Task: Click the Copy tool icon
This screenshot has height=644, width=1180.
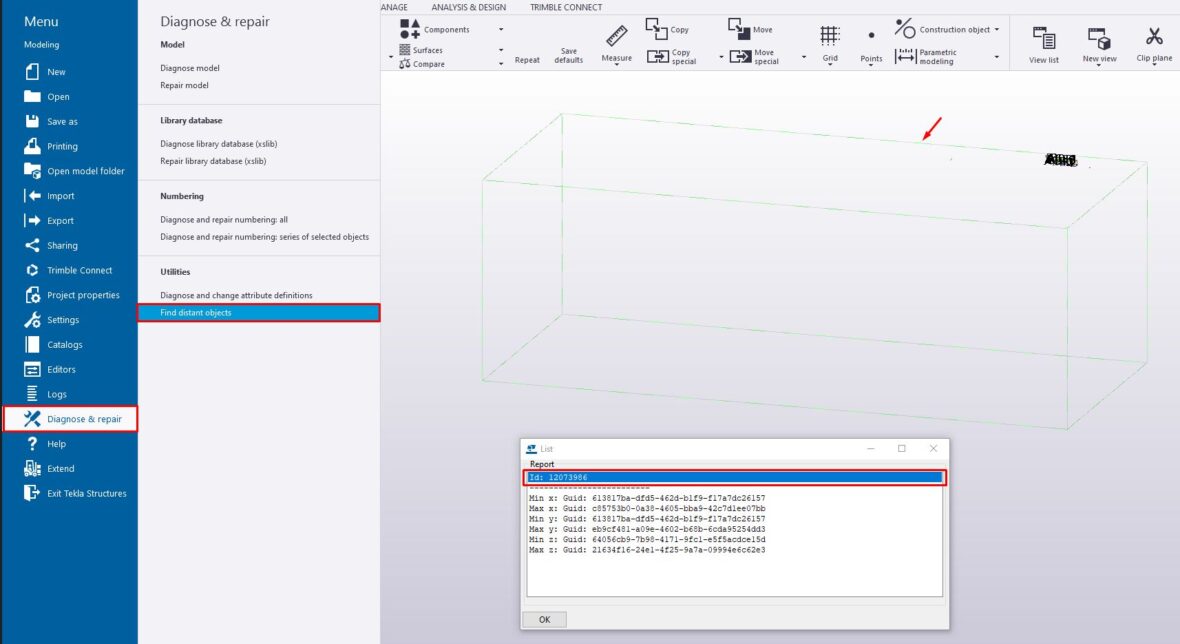Action: 656,30
